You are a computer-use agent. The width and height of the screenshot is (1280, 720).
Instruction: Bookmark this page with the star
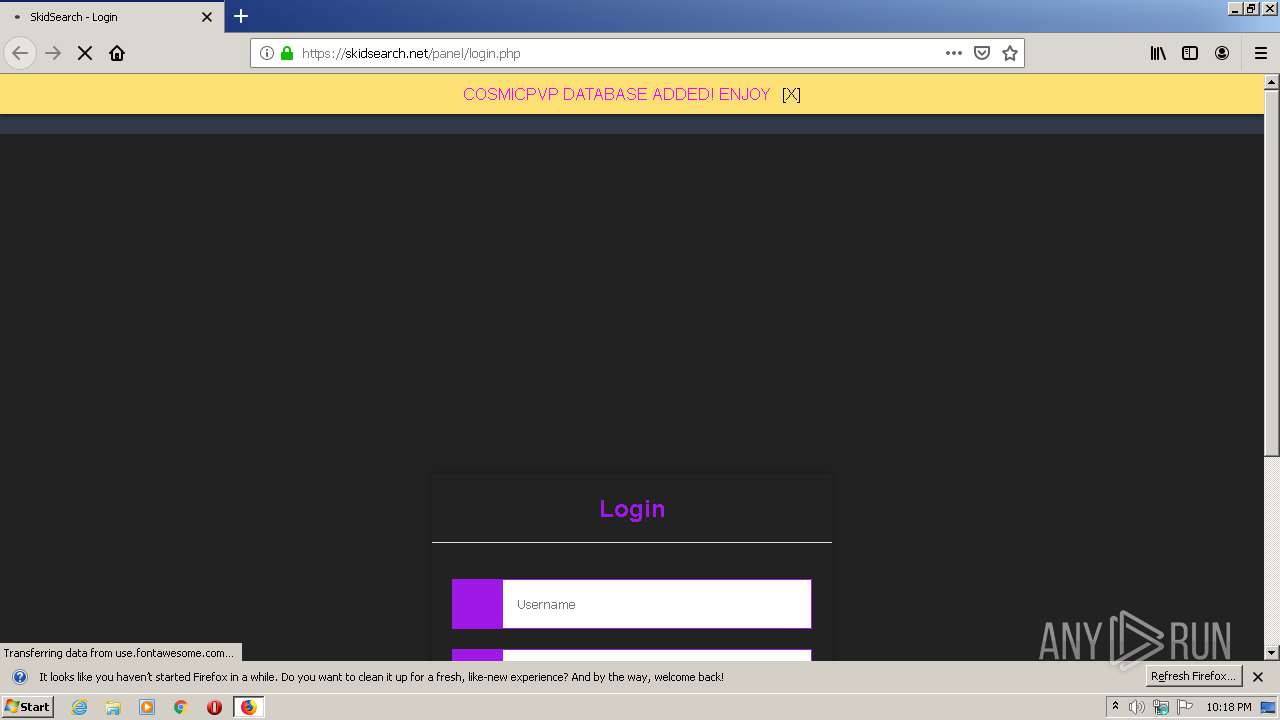pos(1010,53)
